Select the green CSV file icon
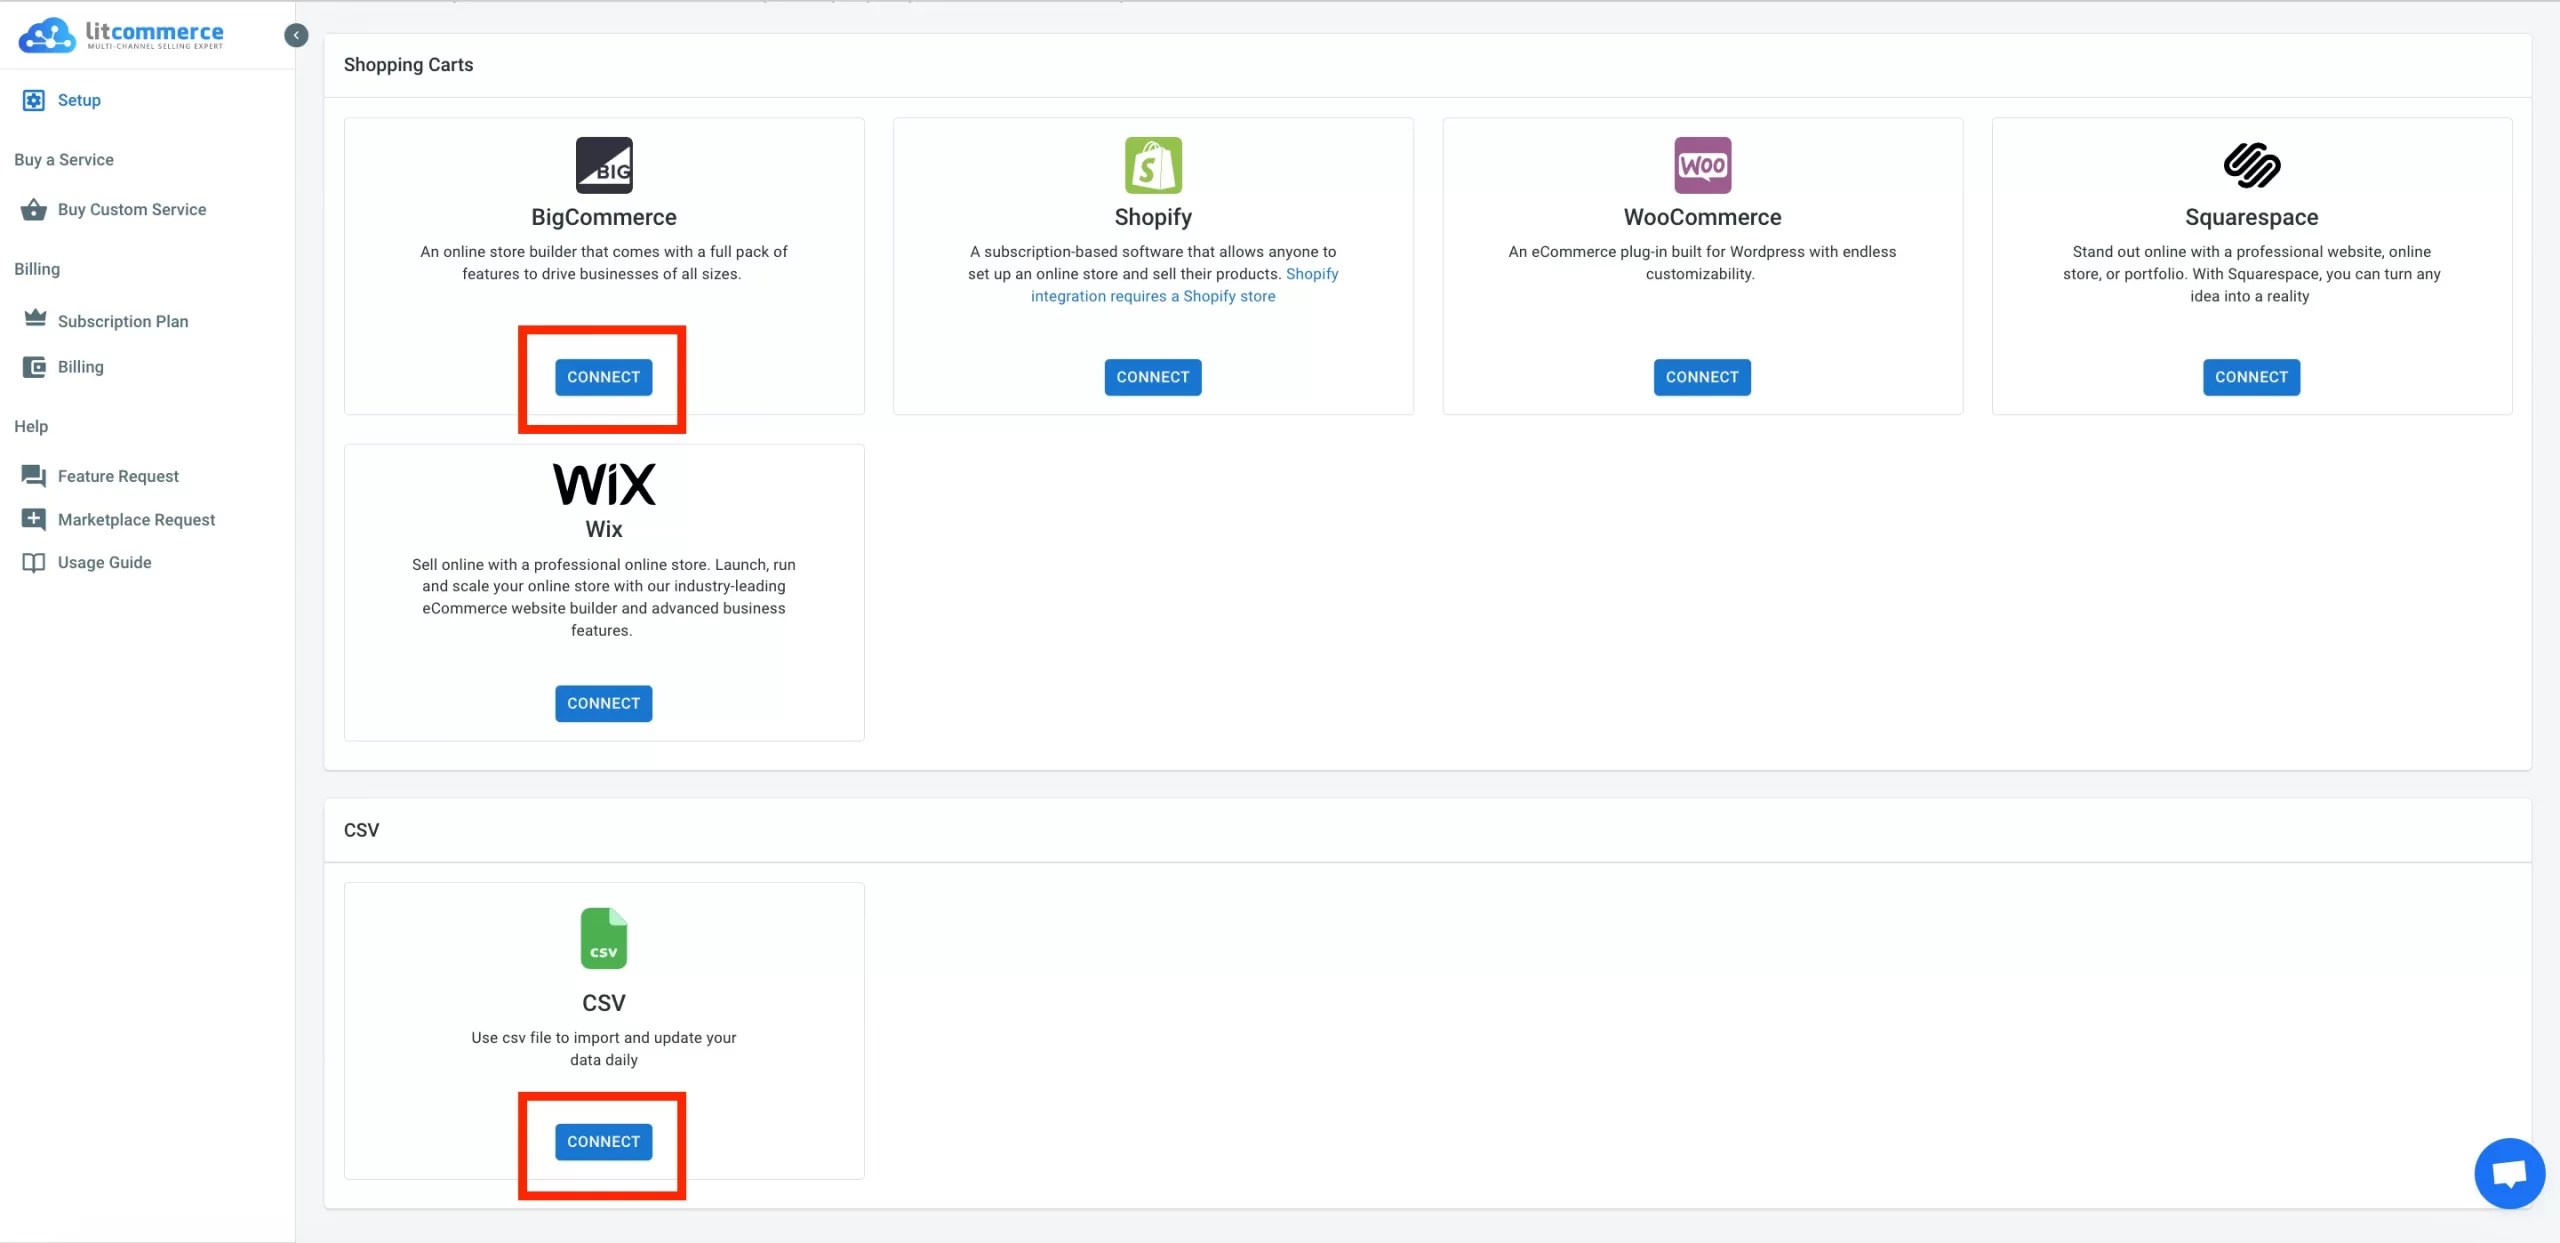The width and height of the screenshot is (2560, 1243). click(x=603, y=938)
